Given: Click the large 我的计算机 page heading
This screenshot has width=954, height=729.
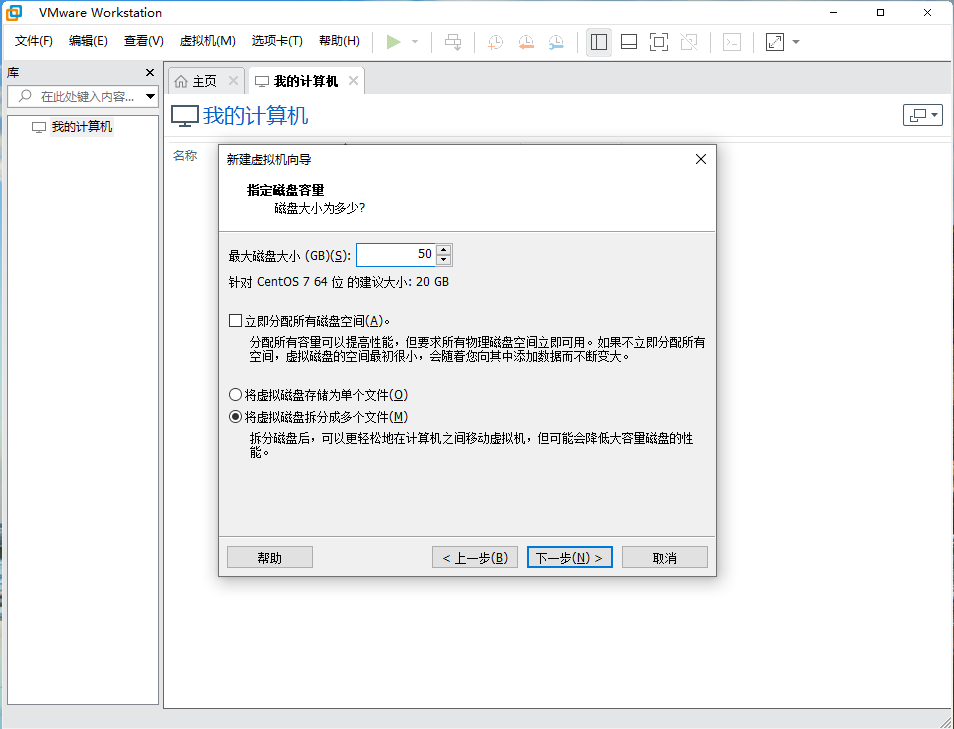Looking at the screenshot, I should 256,116.
